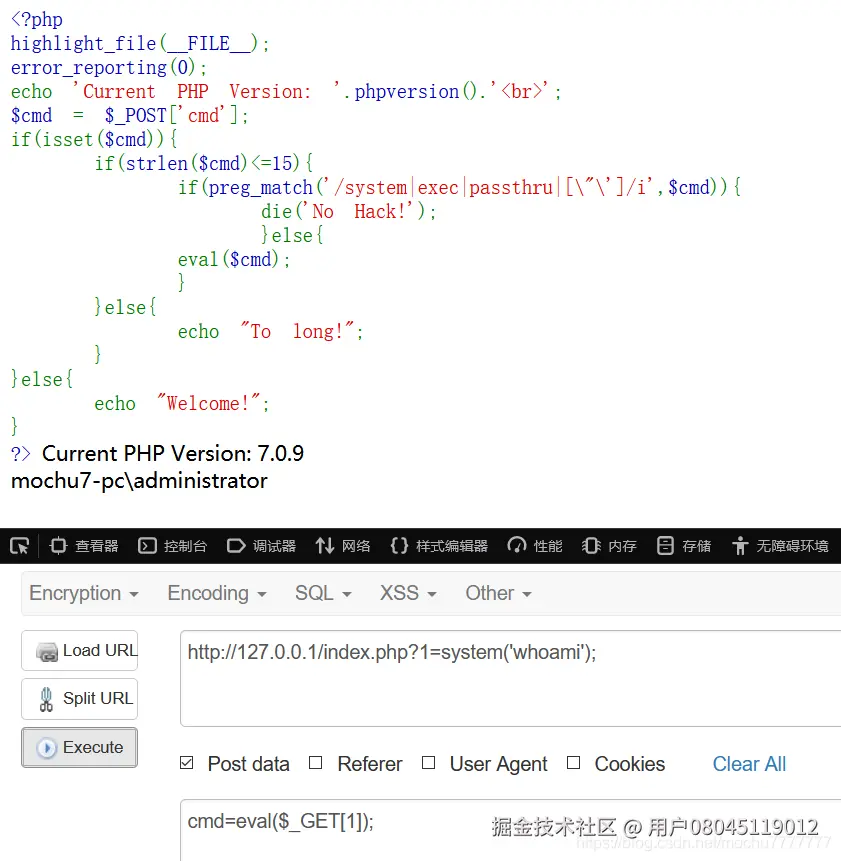Click the debugger icon beside 调试器
The width and height of the screenshot is (841, 861).
tap(236, 546)
